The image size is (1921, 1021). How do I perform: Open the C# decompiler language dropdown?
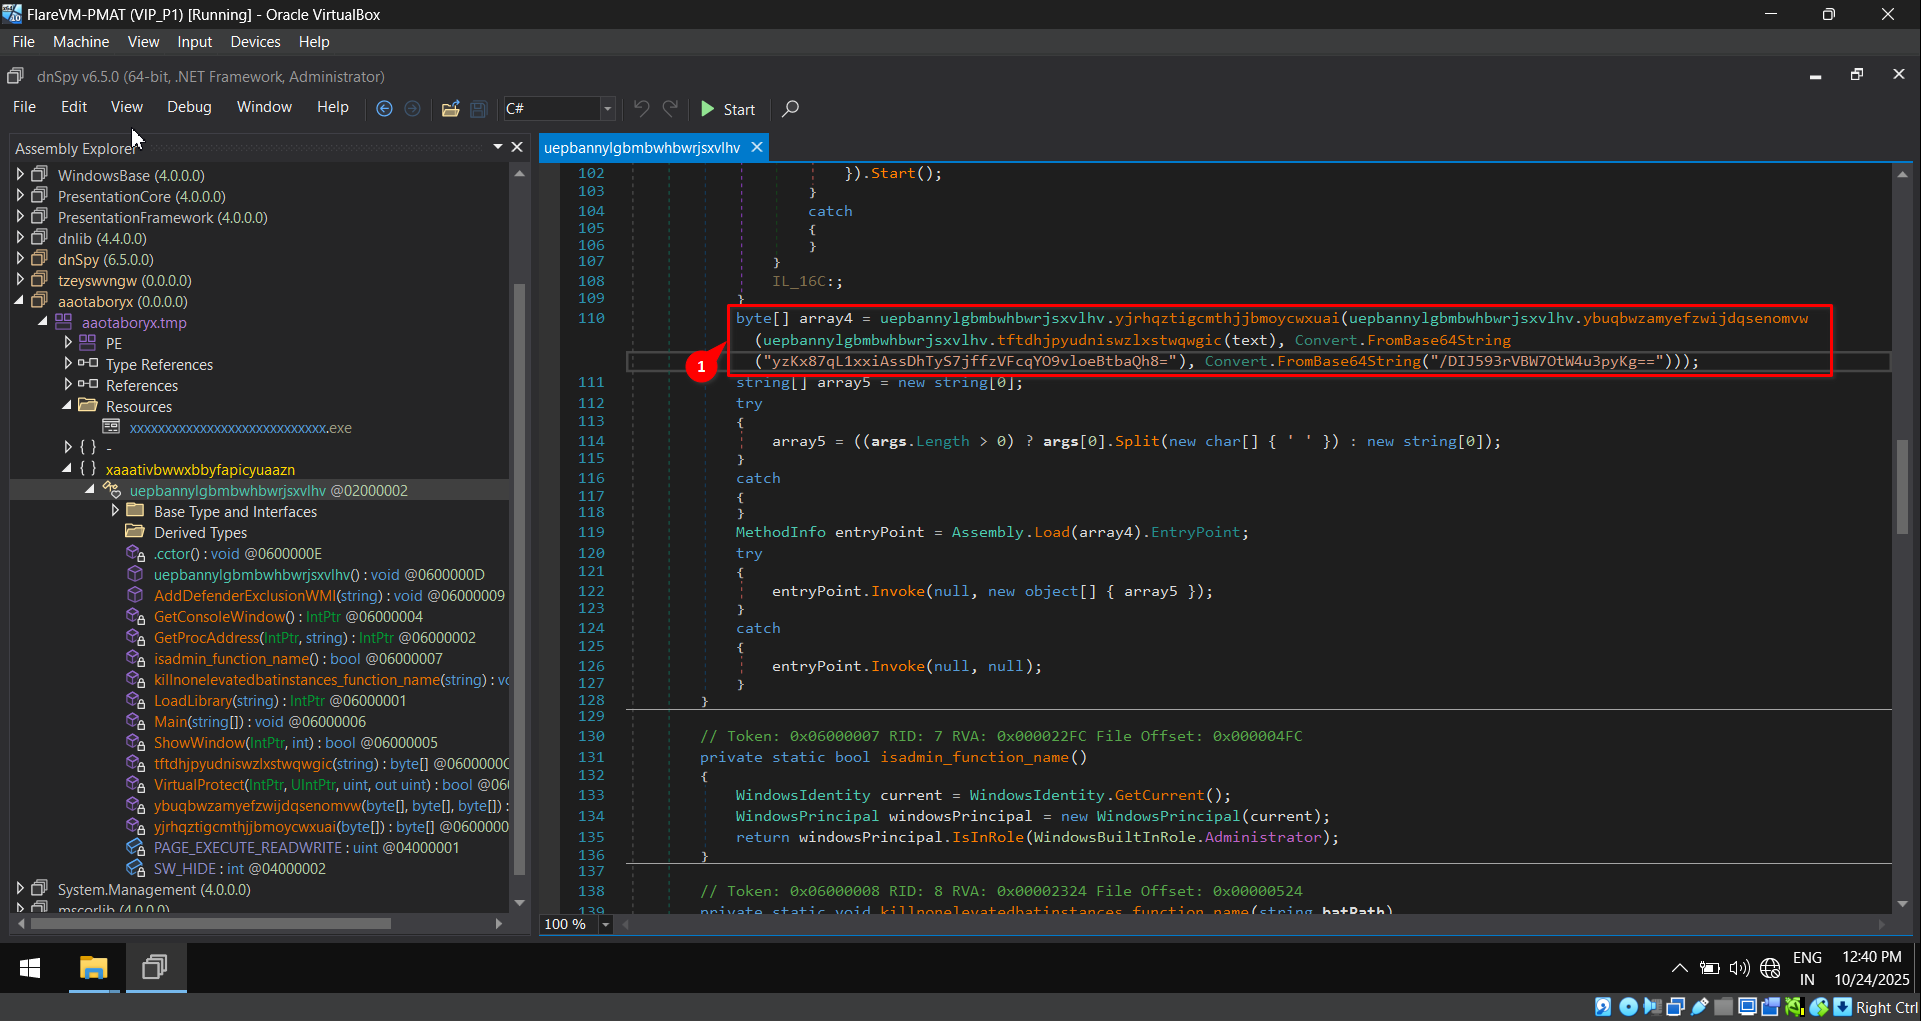pos(607,108)
